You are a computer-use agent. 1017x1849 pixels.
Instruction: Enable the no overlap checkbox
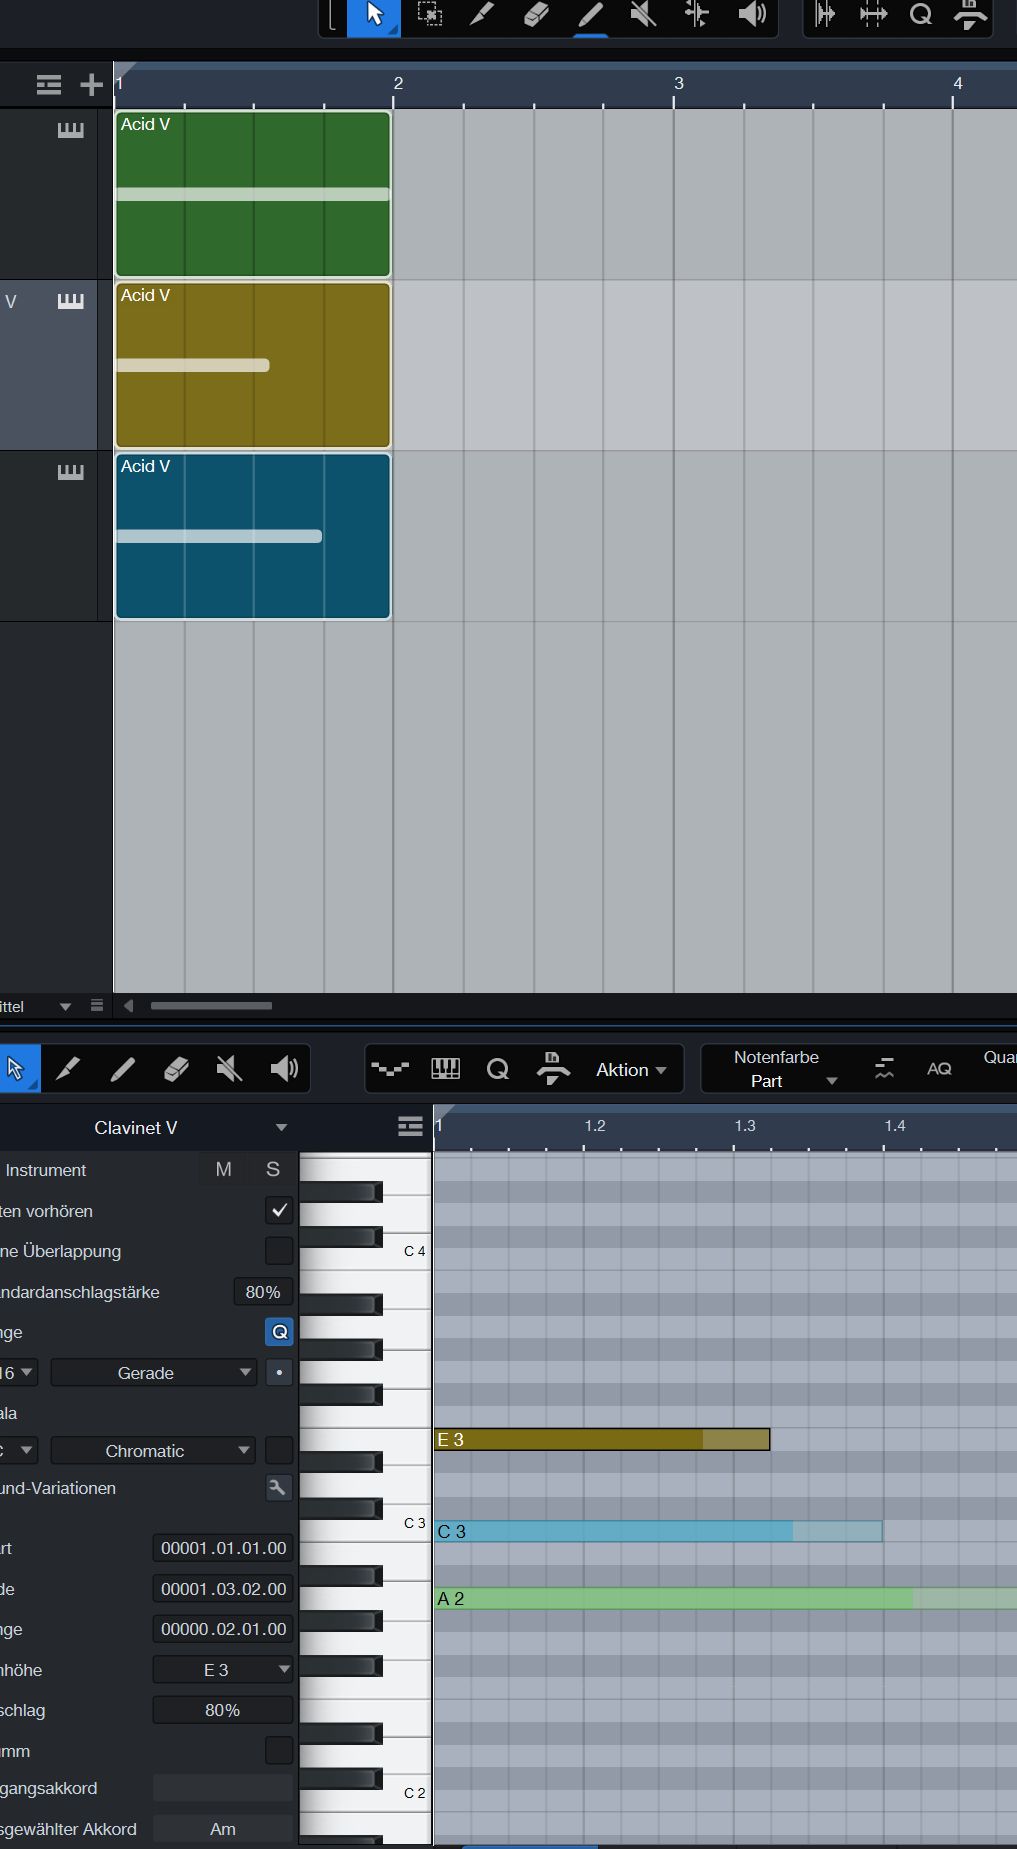tap(279, 1251)
